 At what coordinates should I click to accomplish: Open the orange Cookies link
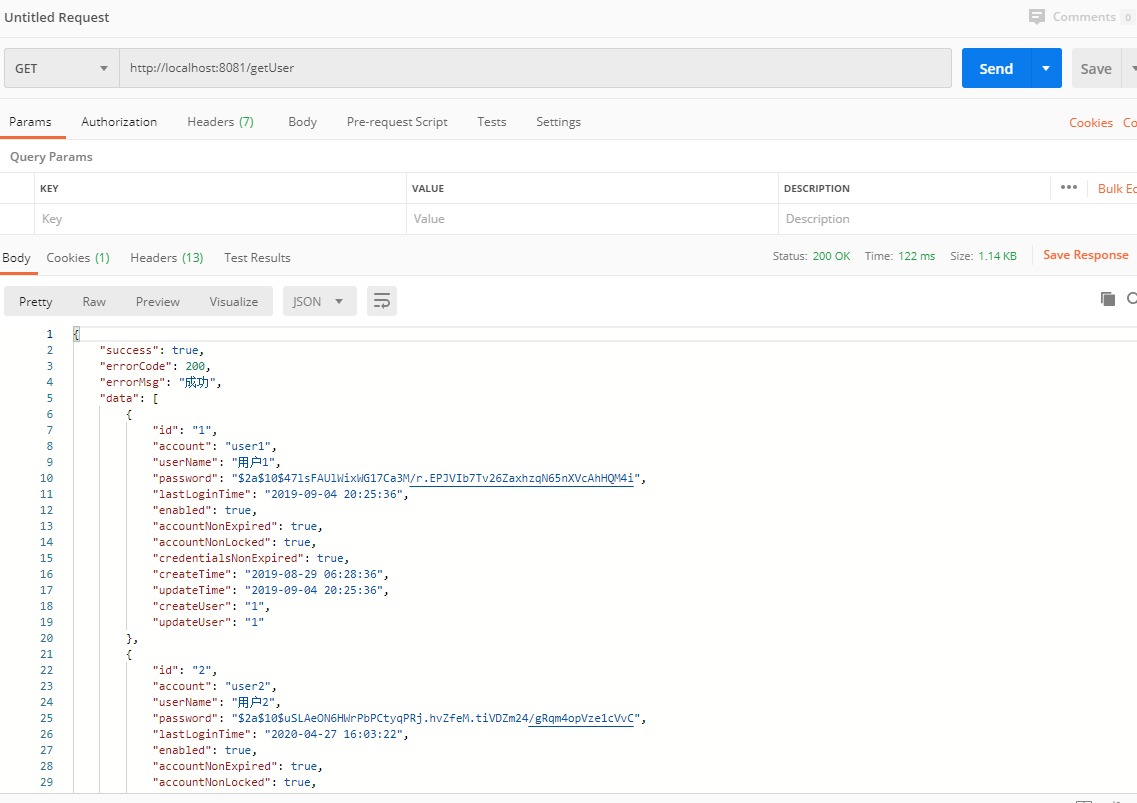click(1090, 123)
